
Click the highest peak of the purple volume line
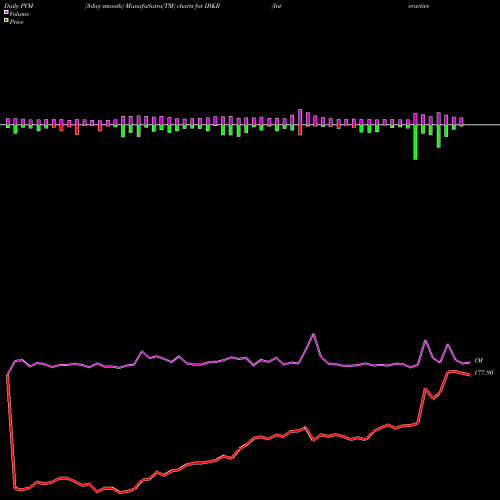click(x=313, y=334)
